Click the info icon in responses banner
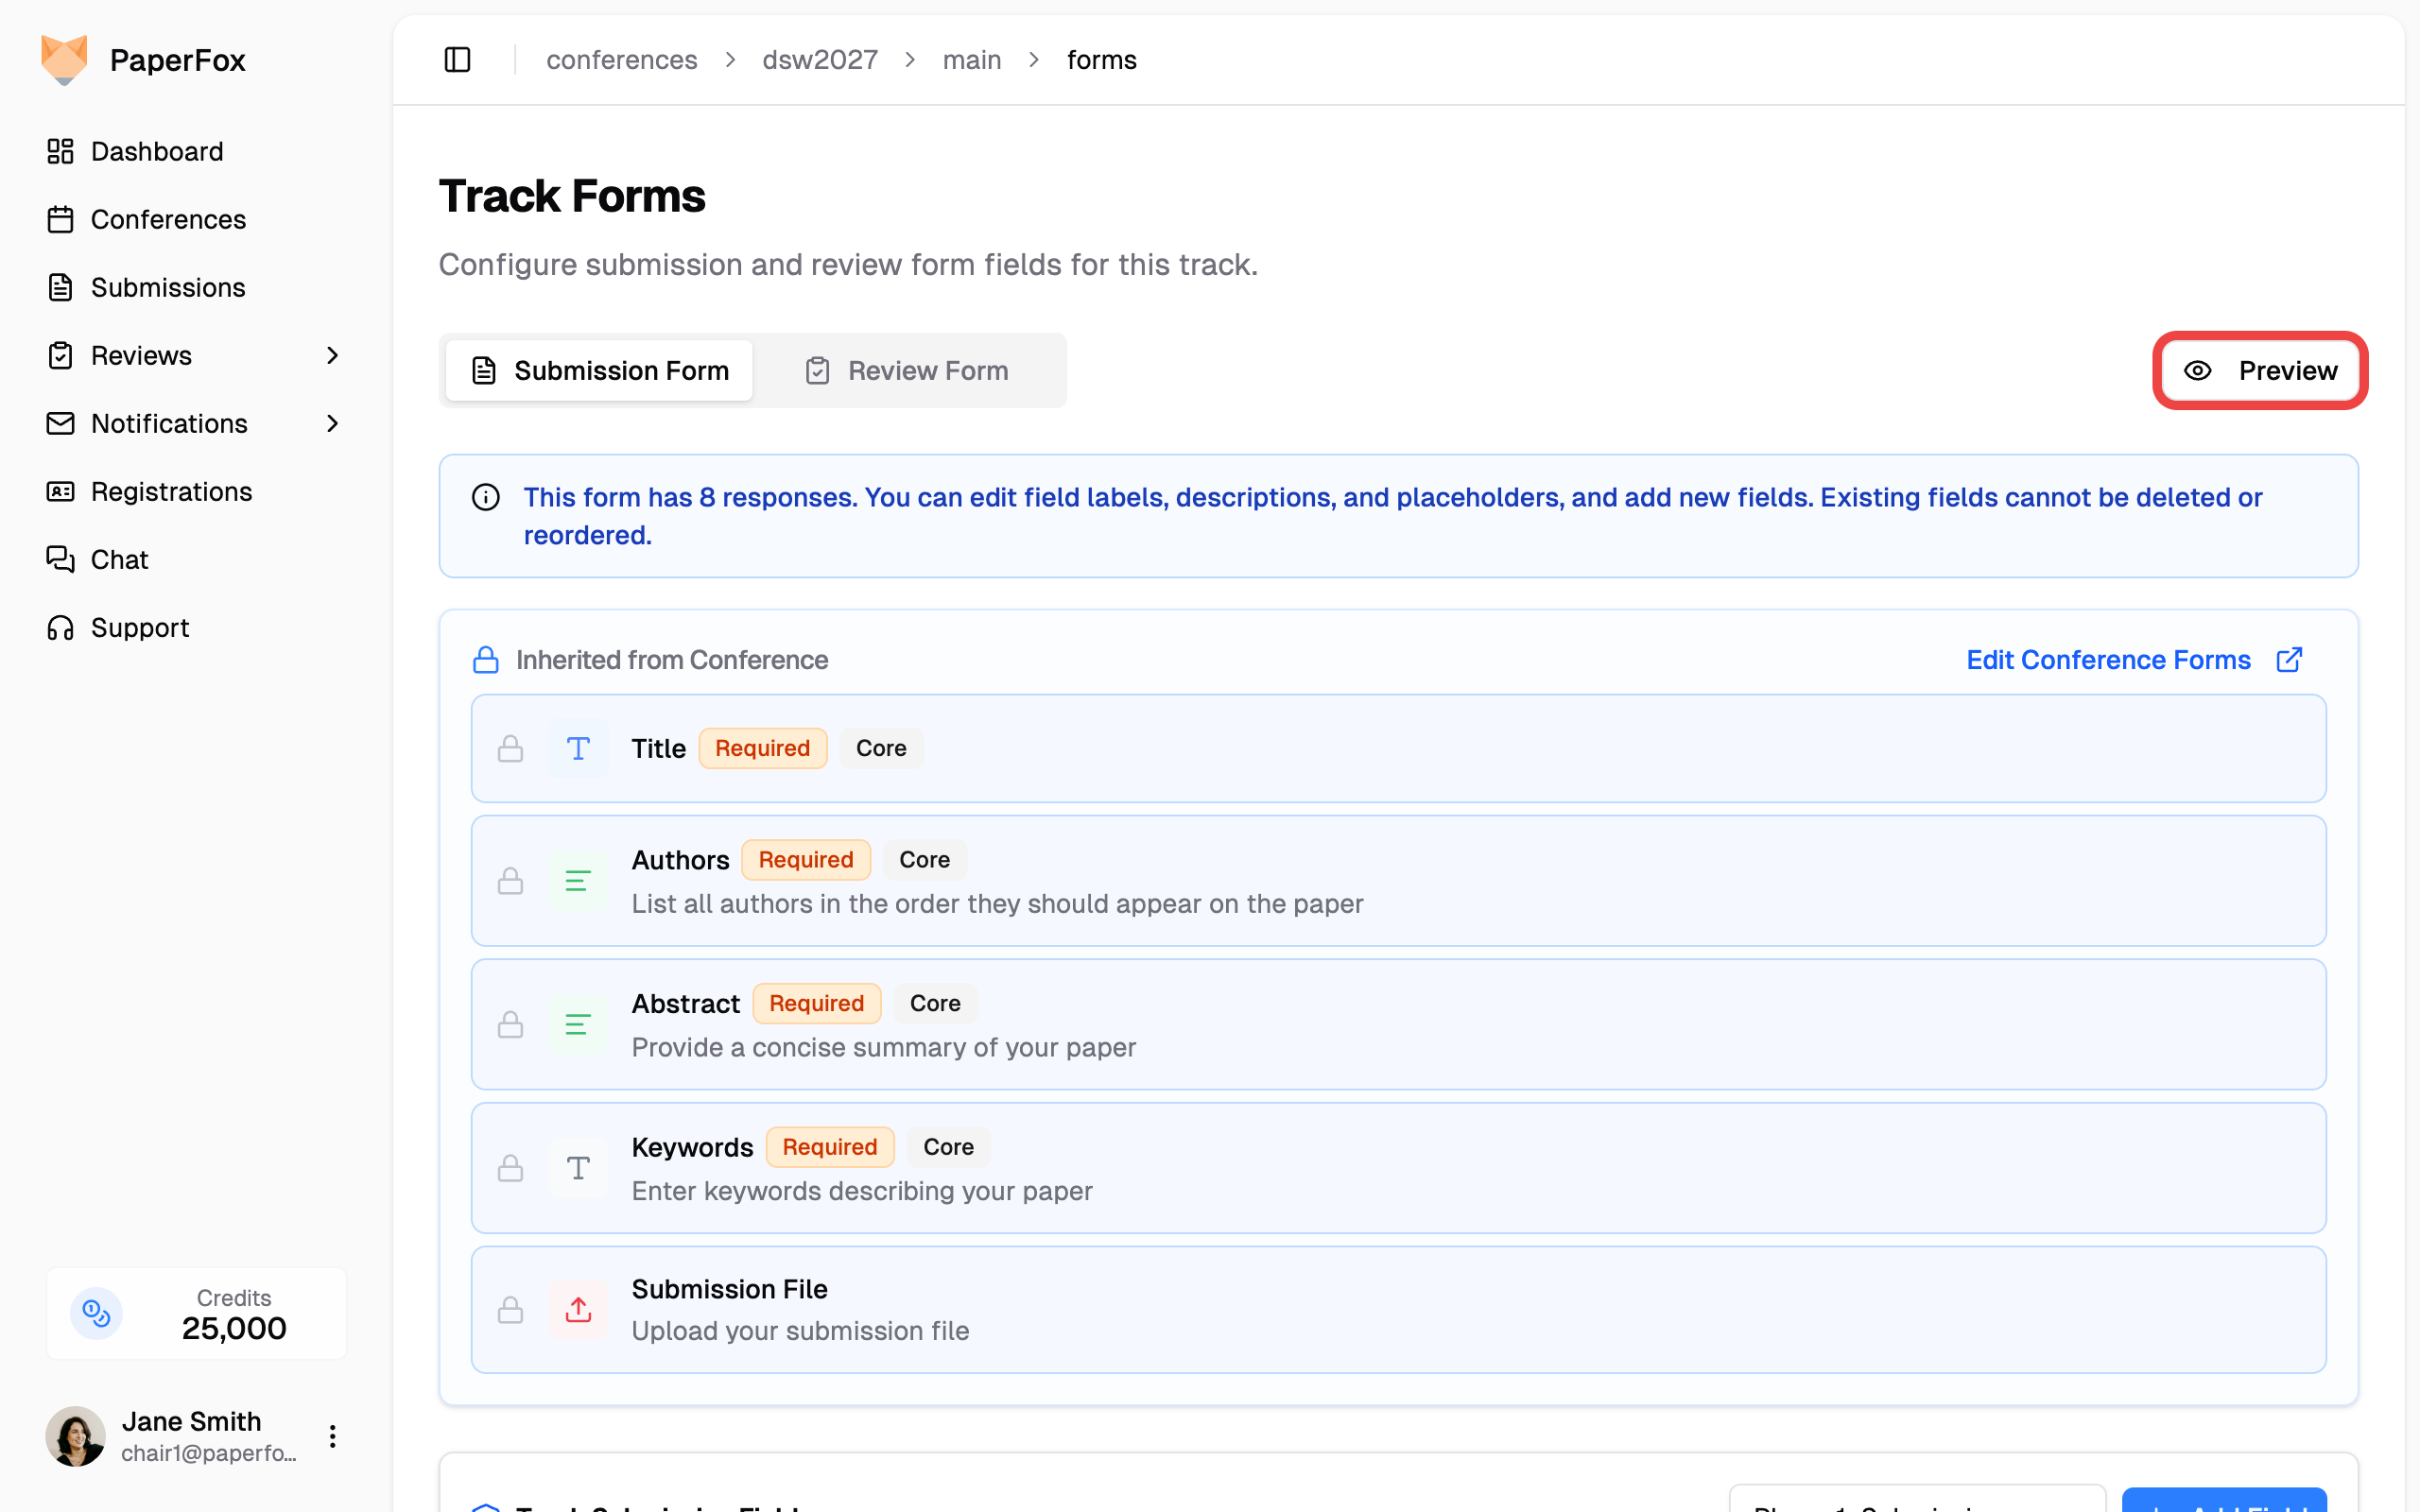Viewport: 2420px width, 1512px height. [x=486, y=497]
